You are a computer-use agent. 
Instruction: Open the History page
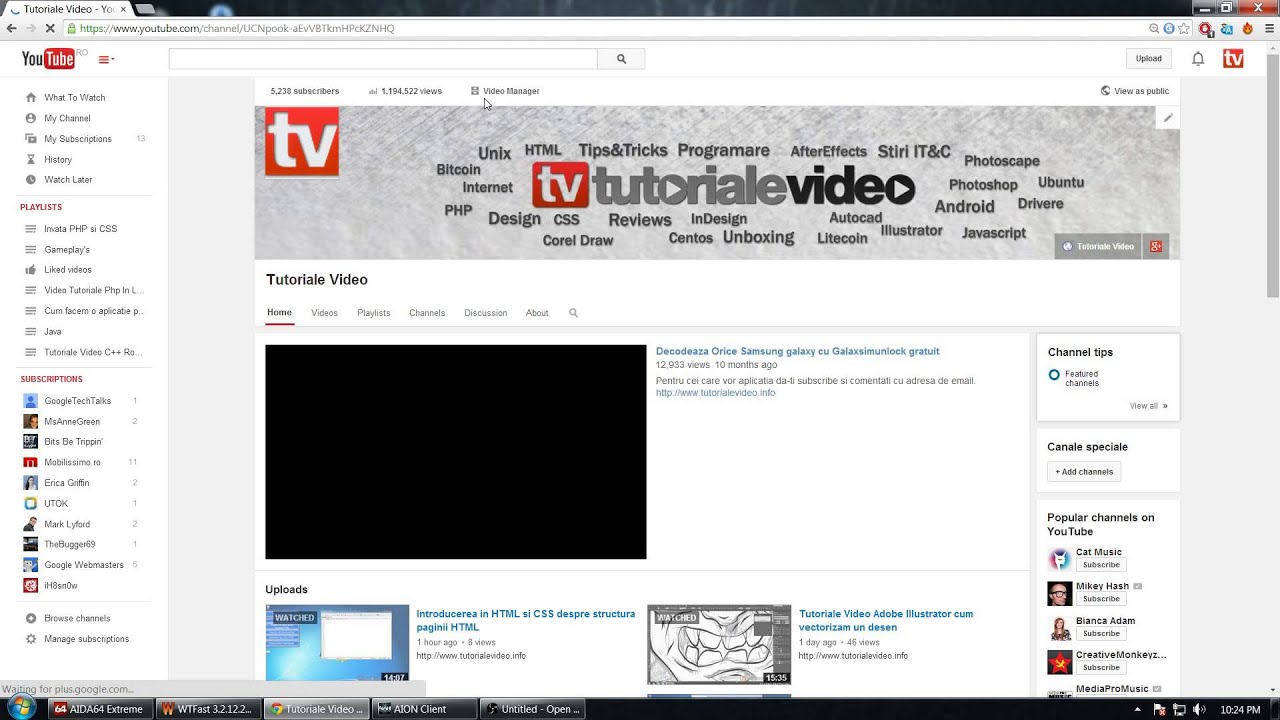point(58,159)
